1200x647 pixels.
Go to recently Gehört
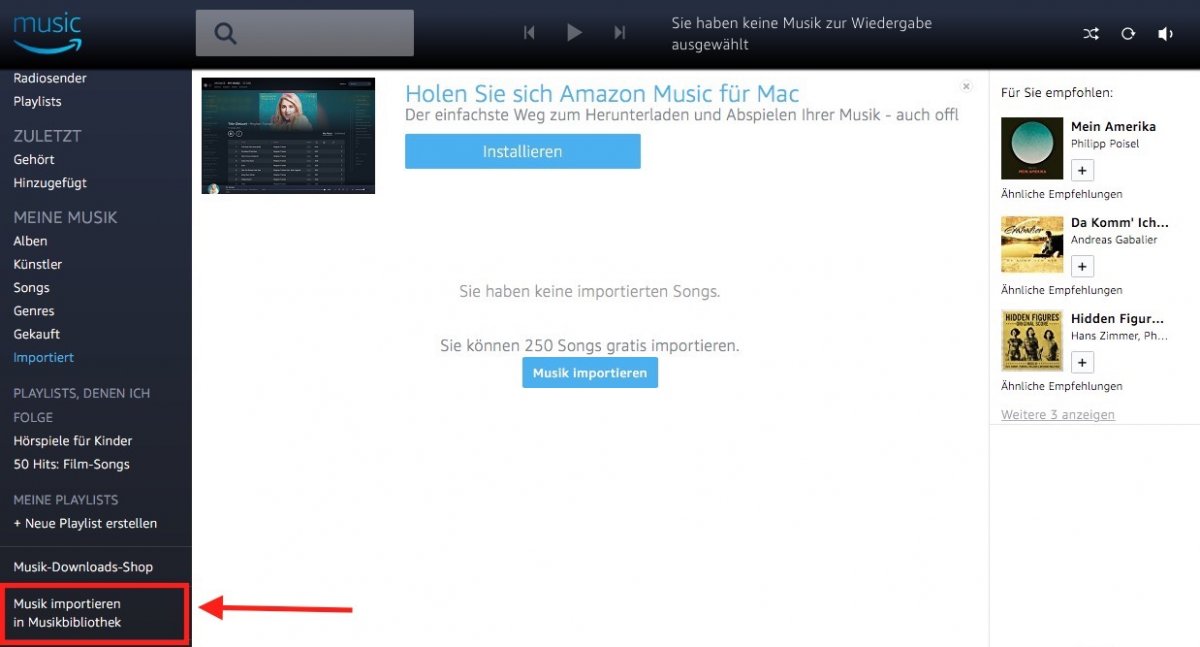34,160
